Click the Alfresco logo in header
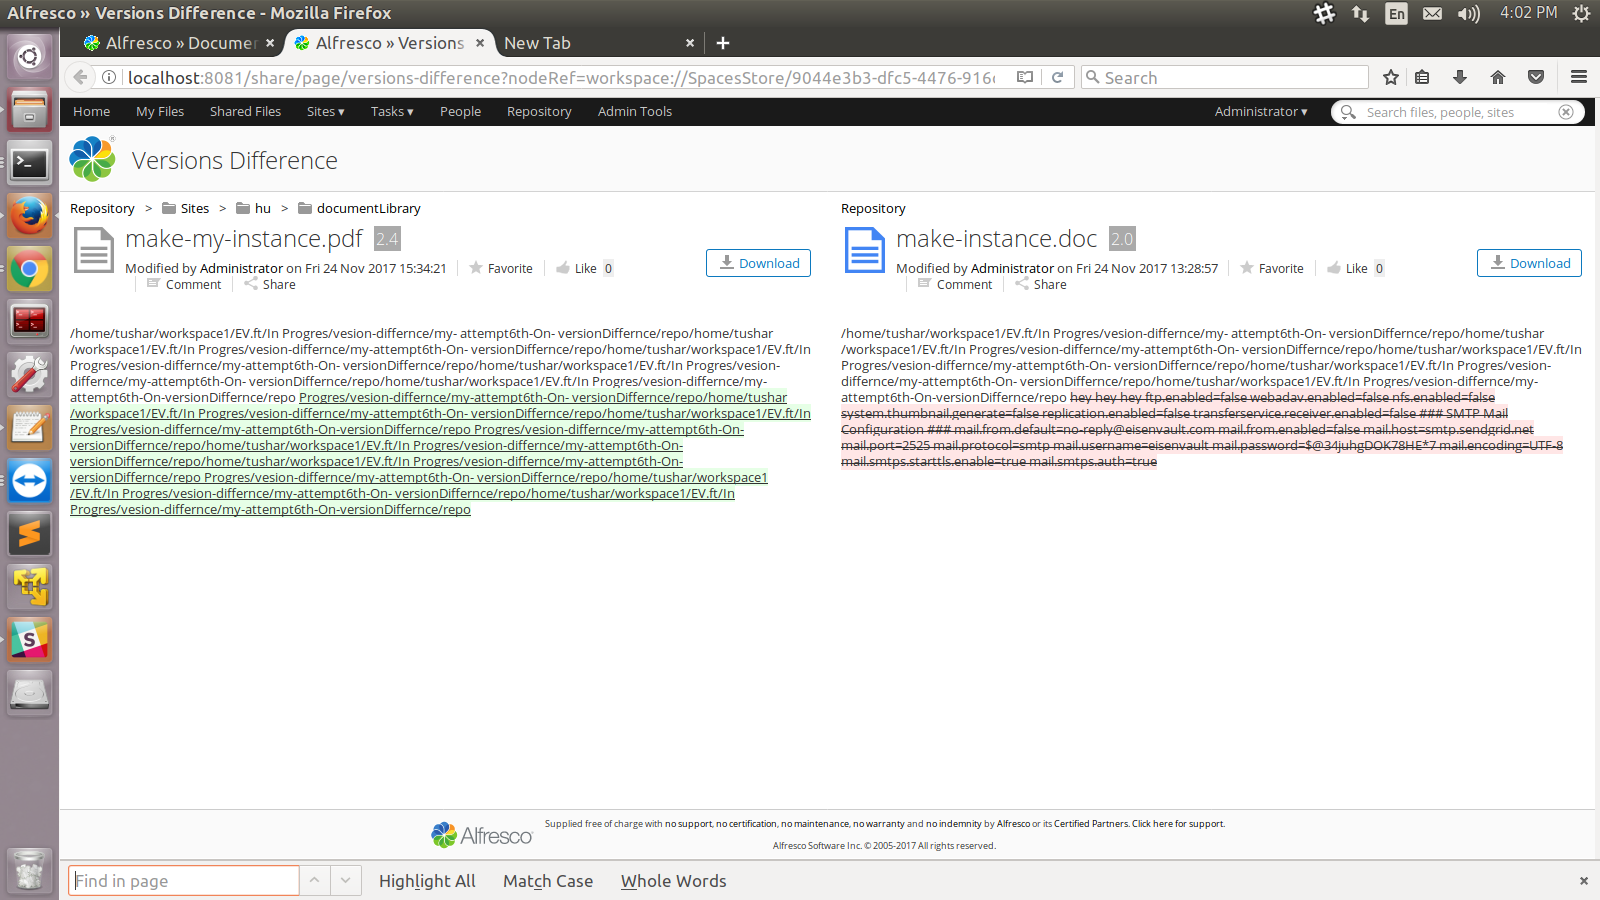1600x900 pixels. 93,159
